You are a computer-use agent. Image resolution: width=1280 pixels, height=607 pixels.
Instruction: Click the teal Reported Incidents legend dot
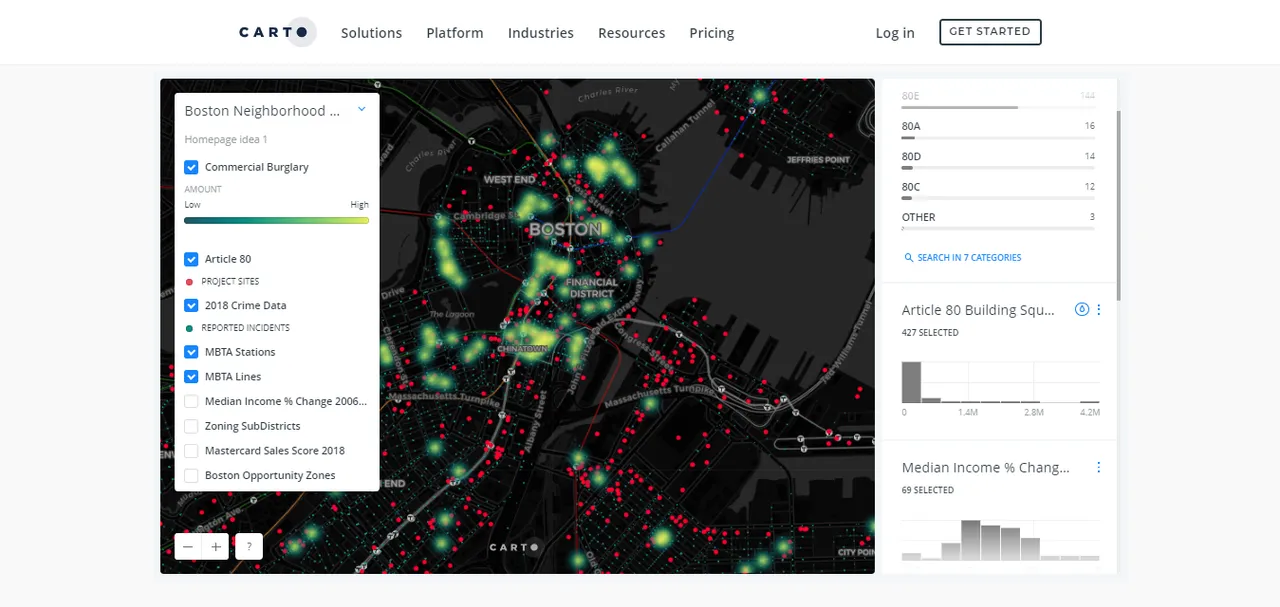(190, 328)
